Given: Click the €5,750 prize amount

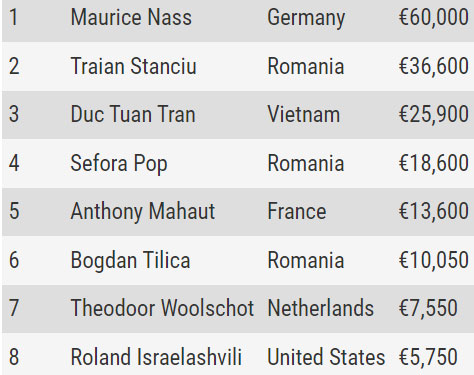Looking at the screenshot, I should [x=428, y=357].
